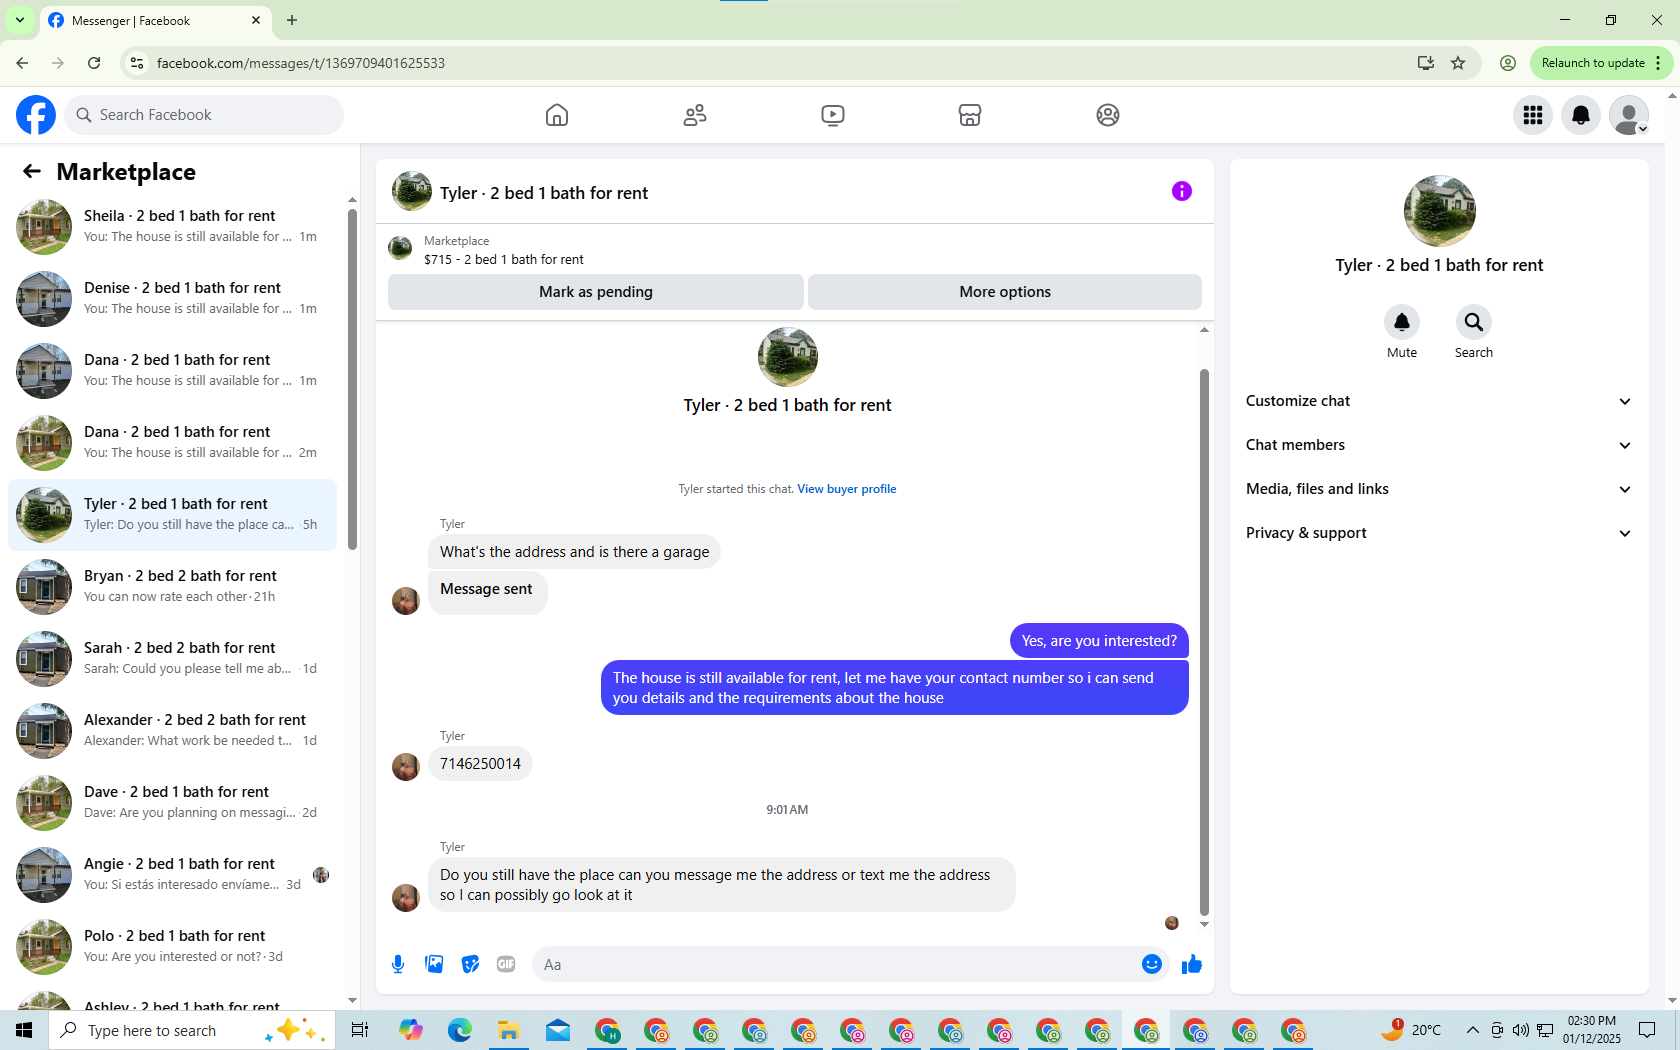Image resolution: width=1680 pixels, height=1050 pixels.
Task: Focus the Aa message input field
Action: click(x=836, y=964)
